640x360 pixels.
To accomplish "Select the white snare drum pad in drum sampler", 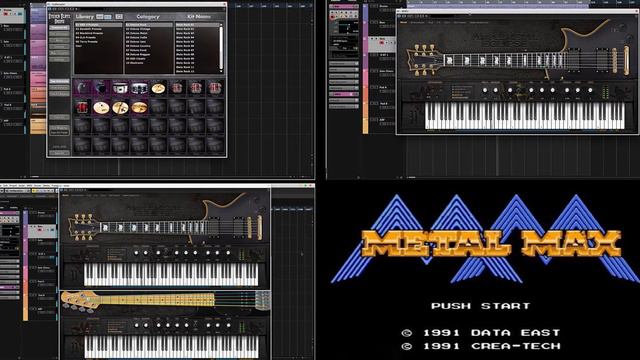I will point(120,88).
